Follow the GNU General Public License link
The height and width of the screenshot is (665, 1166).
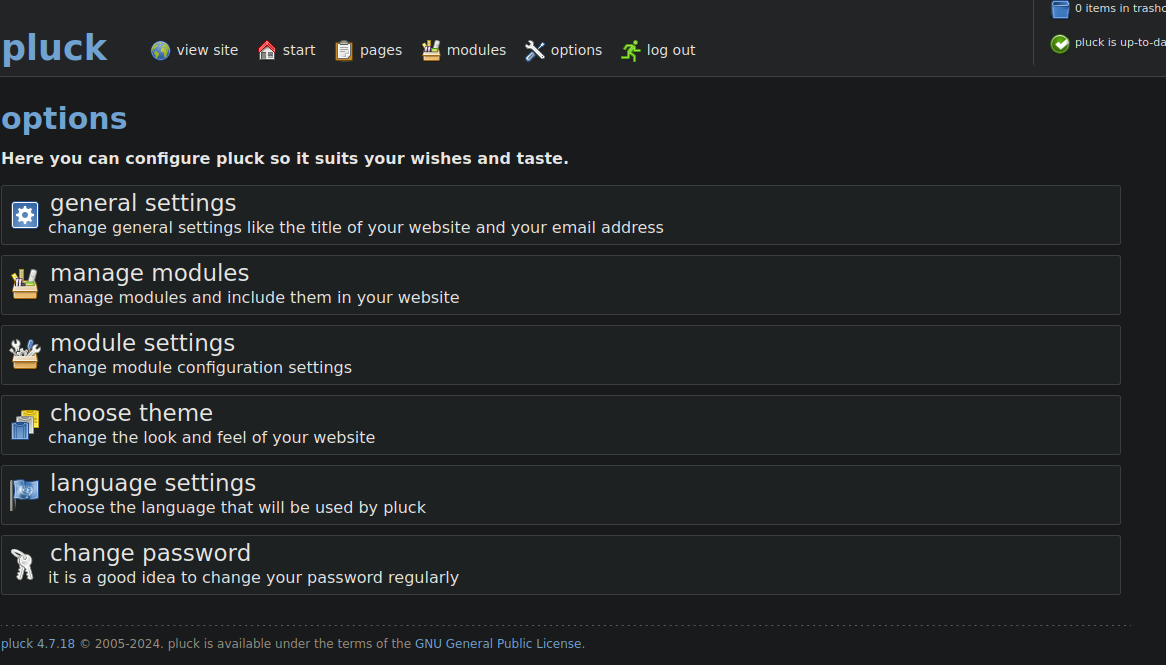[498, 644]
